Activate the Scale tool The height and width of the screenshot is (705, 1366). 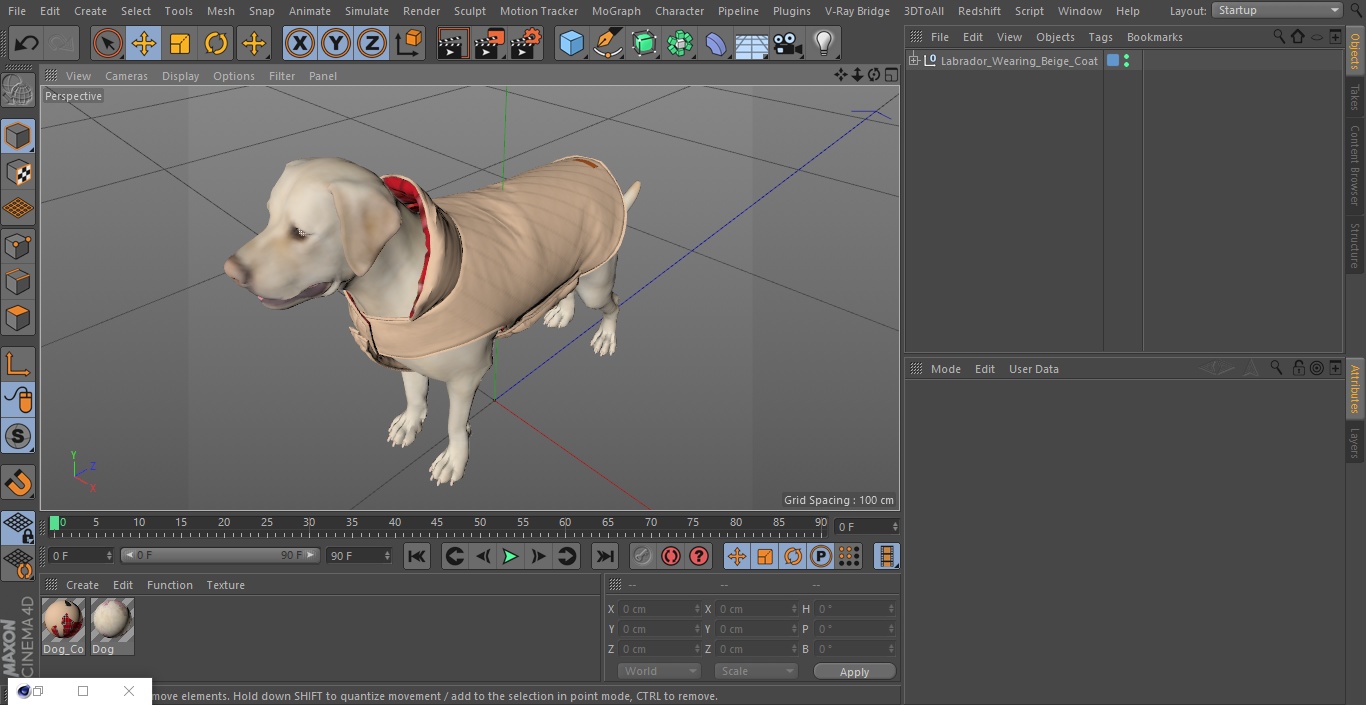click(180, 43)
